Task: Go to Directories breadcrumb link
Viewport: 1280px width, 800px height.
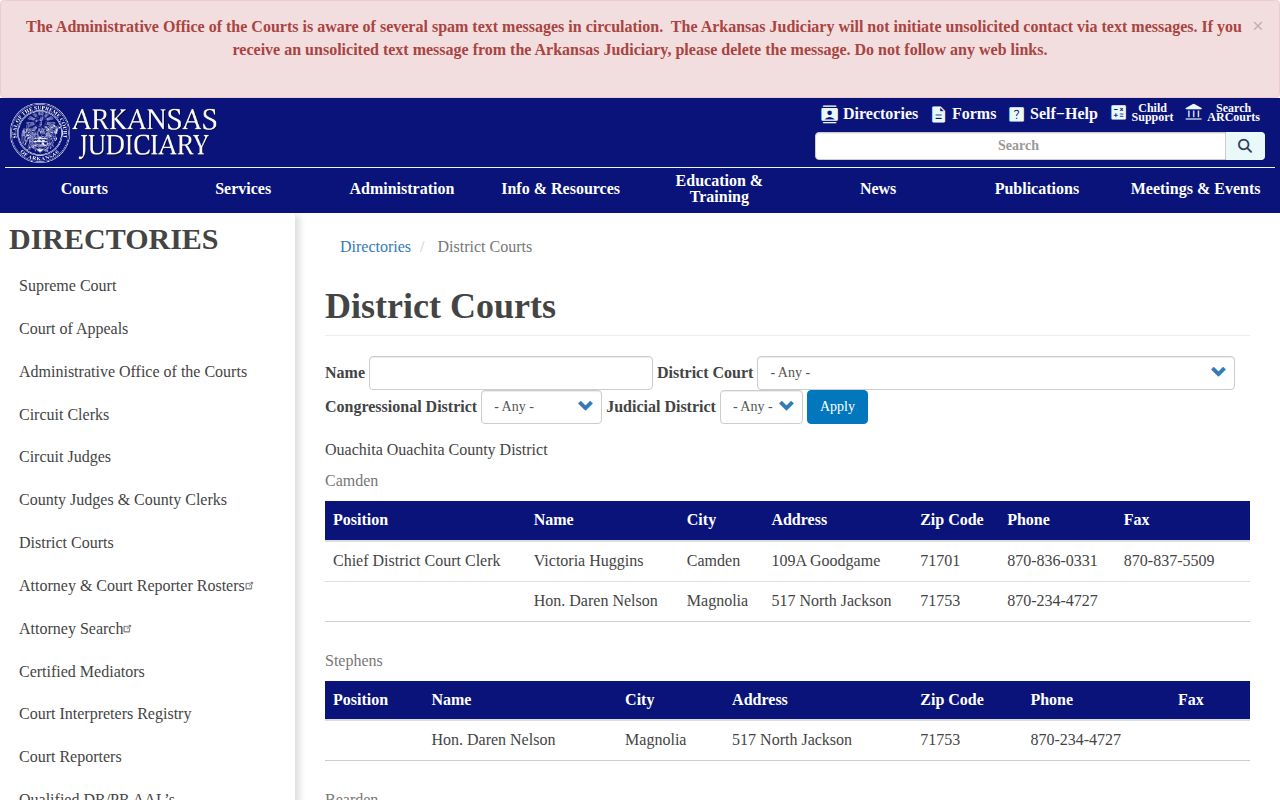Action: point(375,247)
